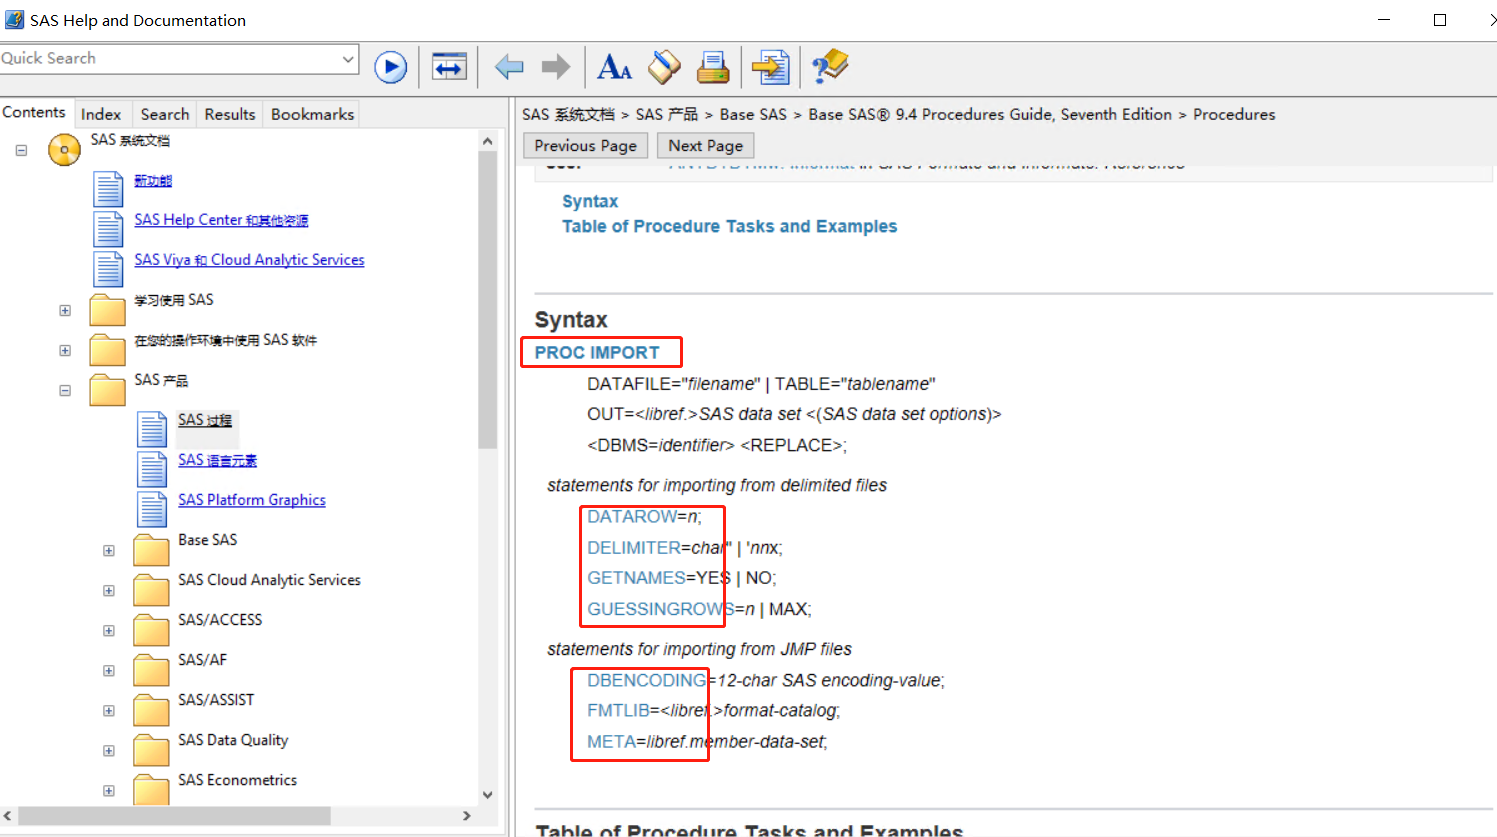Expand the Base SAS folder
1497x837 pixels.
(109, 551)
